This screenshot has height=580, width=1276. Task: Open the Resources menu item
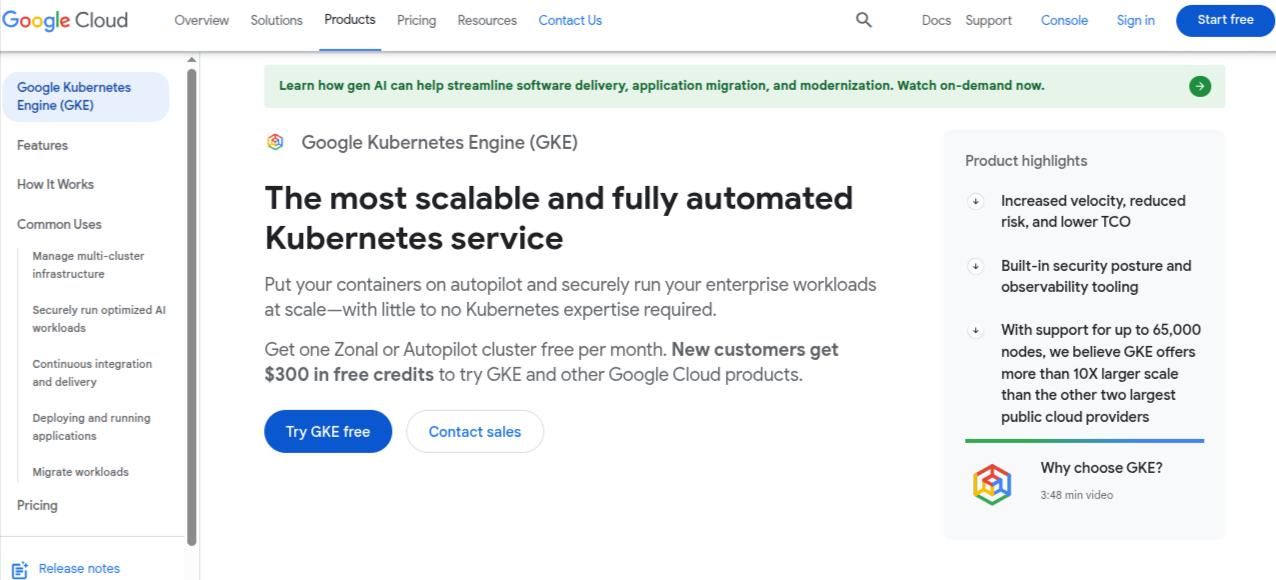487,20
